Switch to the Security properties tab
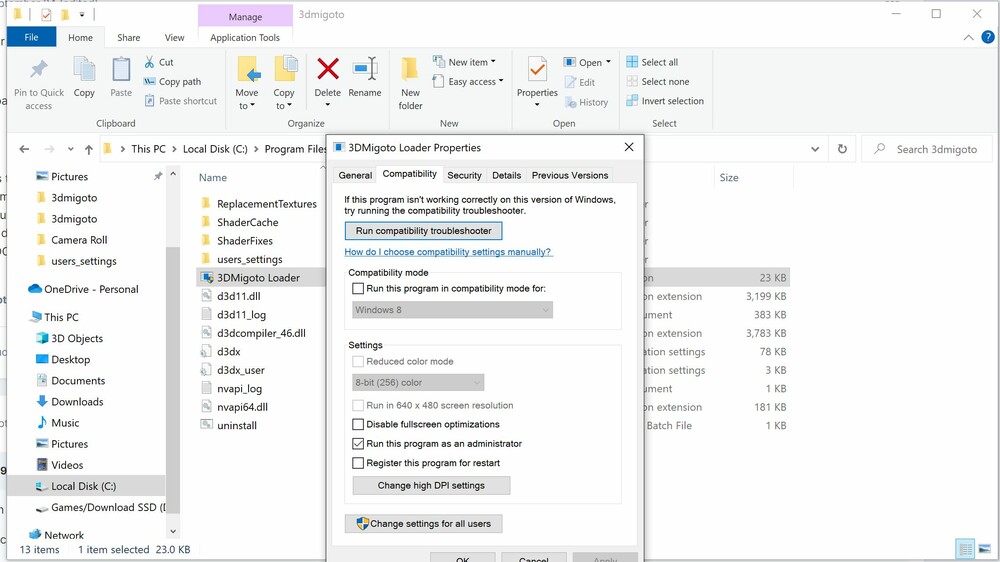This screenshot has height=562, width=1000. (x=464, y=175)
